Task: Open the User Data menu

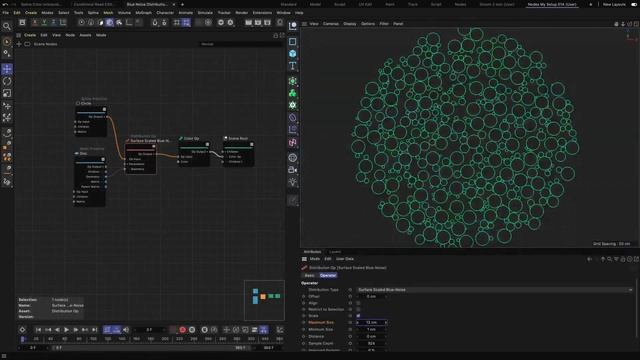Action: click(344, 259)
